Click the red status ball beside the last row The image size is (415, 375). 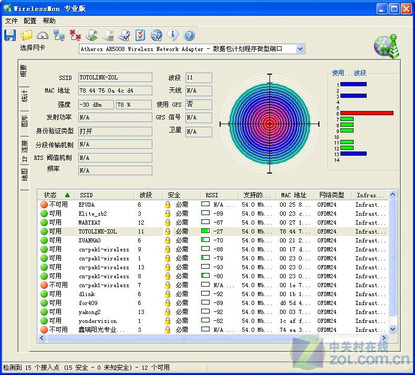point(44,330)
